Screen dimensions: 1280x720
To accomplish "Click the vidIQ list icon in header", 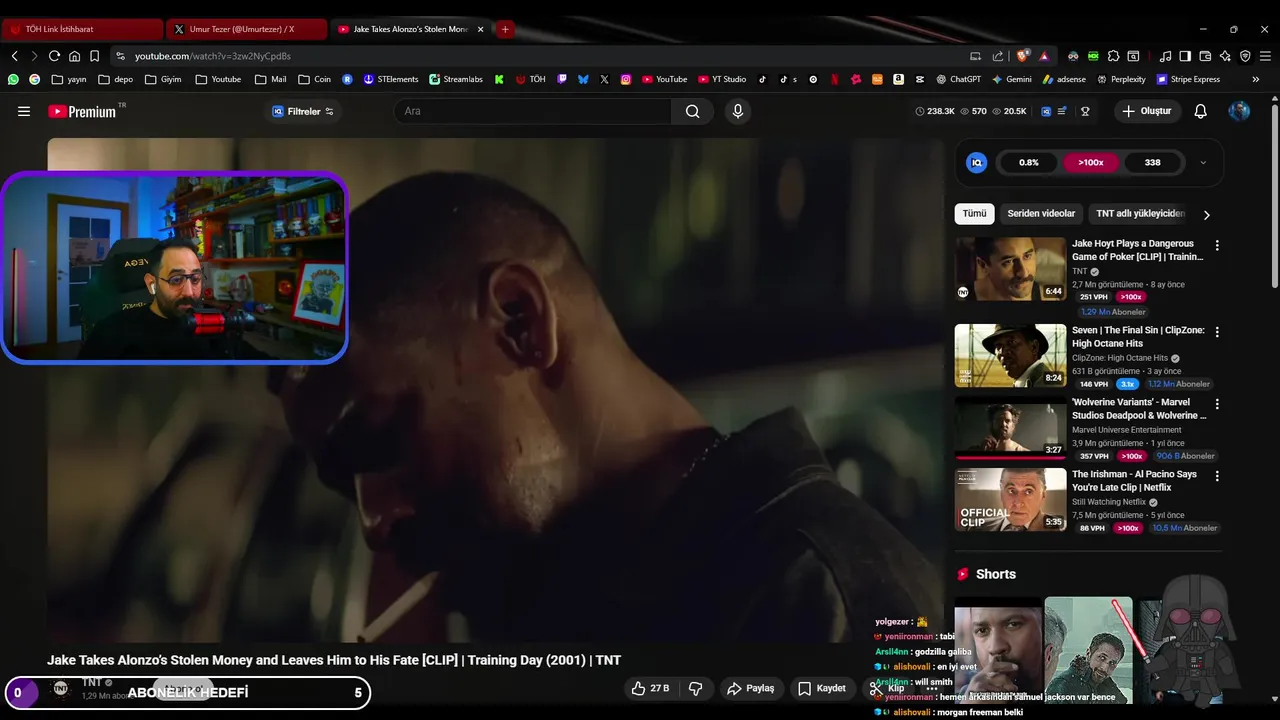I will (x=1062, y=111).
